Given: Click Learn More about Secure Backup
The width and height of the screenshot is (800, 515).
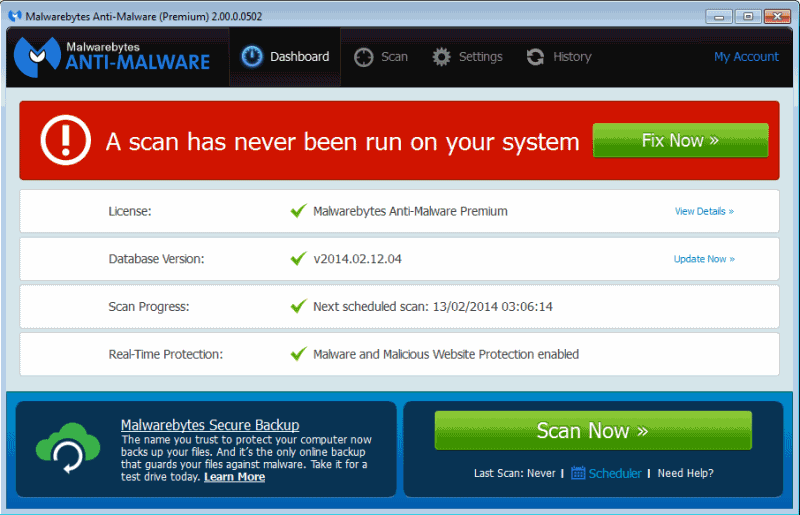Looking at the screenshot, I should 234,477.
